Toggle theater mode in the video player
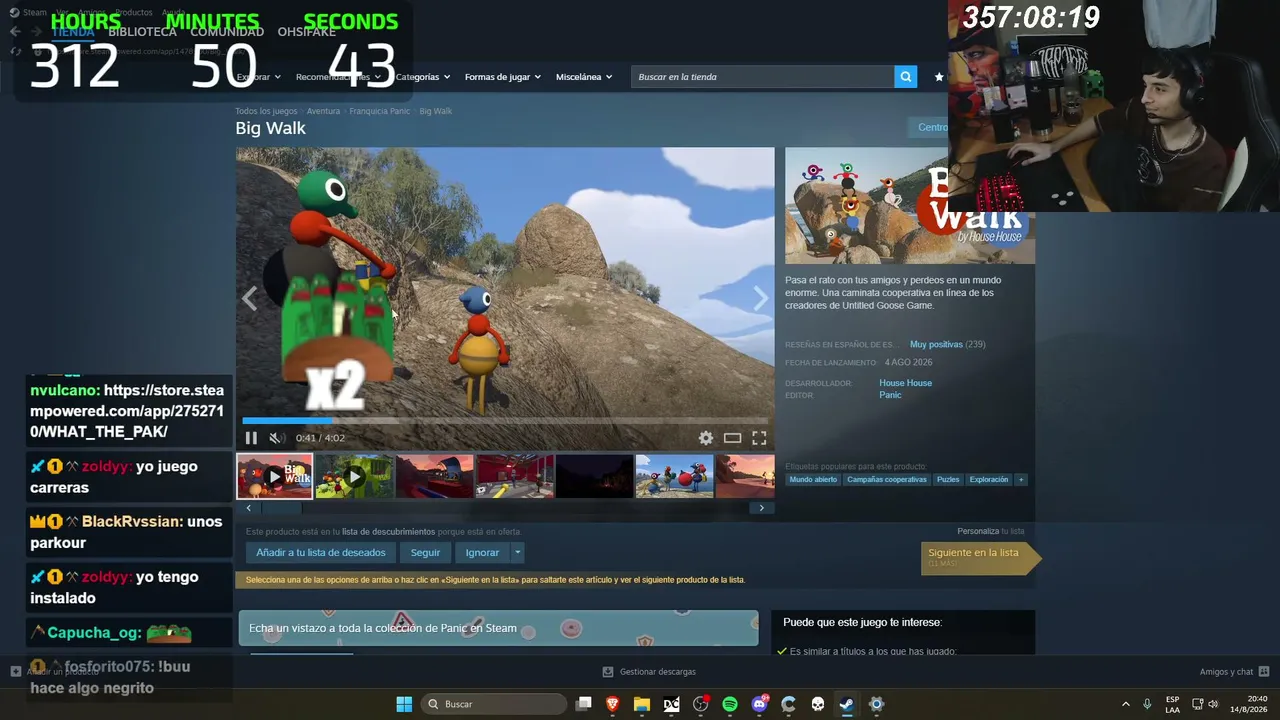Viewport: 1280px width, 720px height. click(x=732, y=438)
